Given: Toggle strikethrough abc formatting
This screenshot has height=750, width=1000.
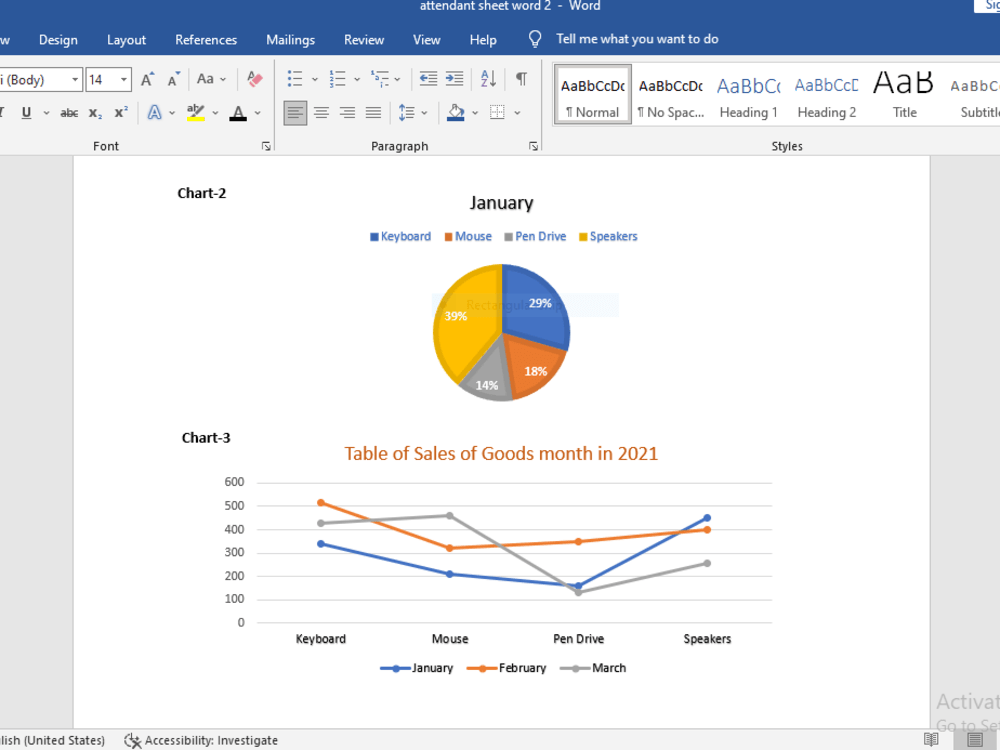Looking at the screenshot, I should [69, 113].
